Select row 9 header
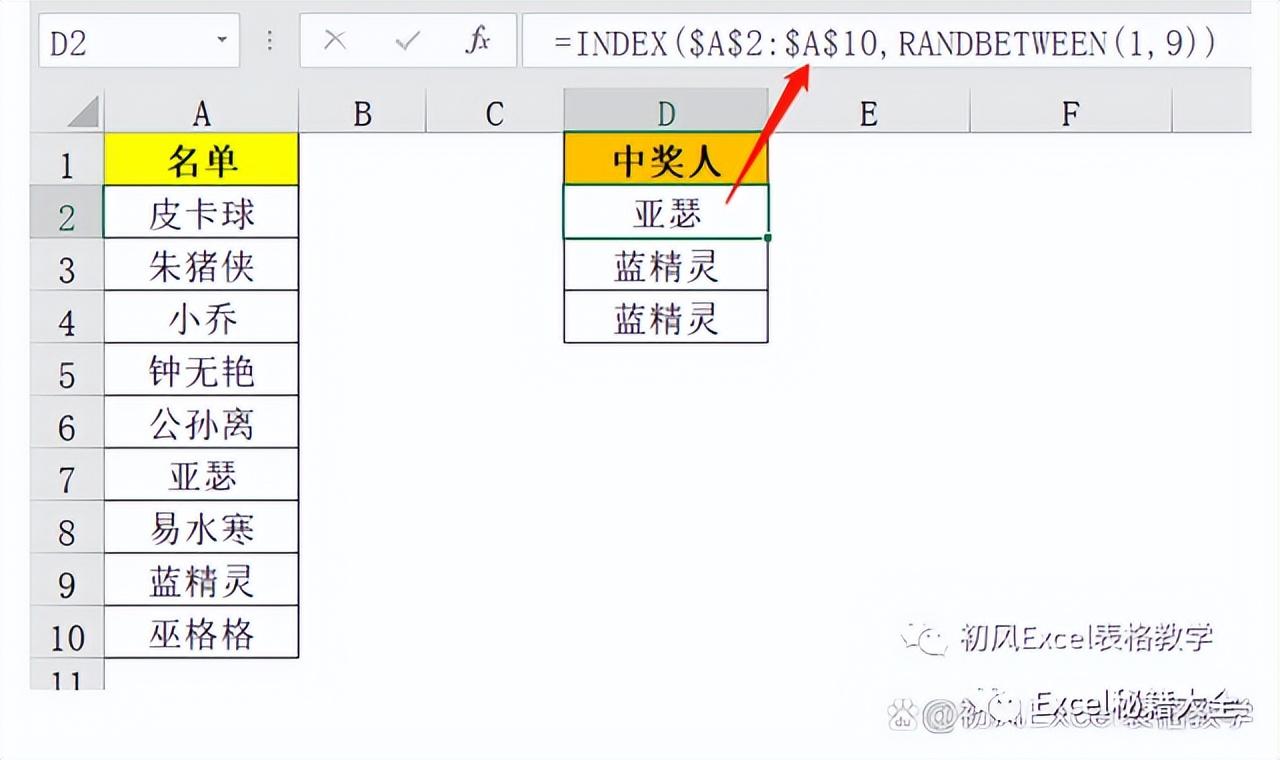 [66, 582]
